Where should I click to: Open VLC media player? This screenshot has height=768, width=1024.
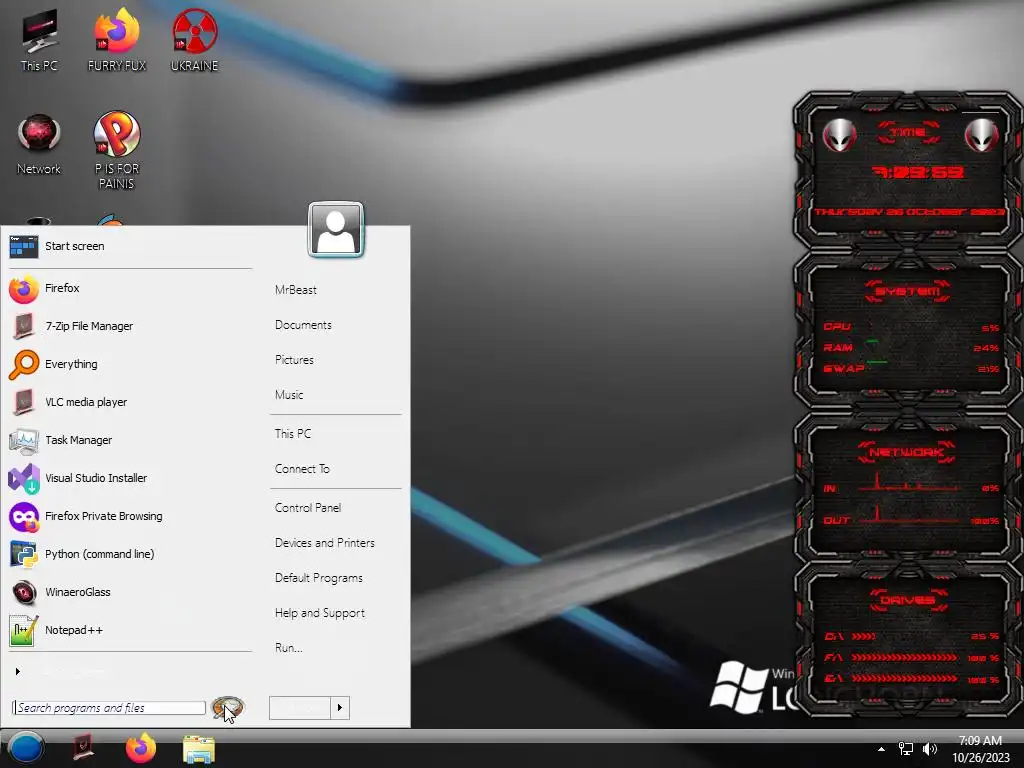click(131, 402)
